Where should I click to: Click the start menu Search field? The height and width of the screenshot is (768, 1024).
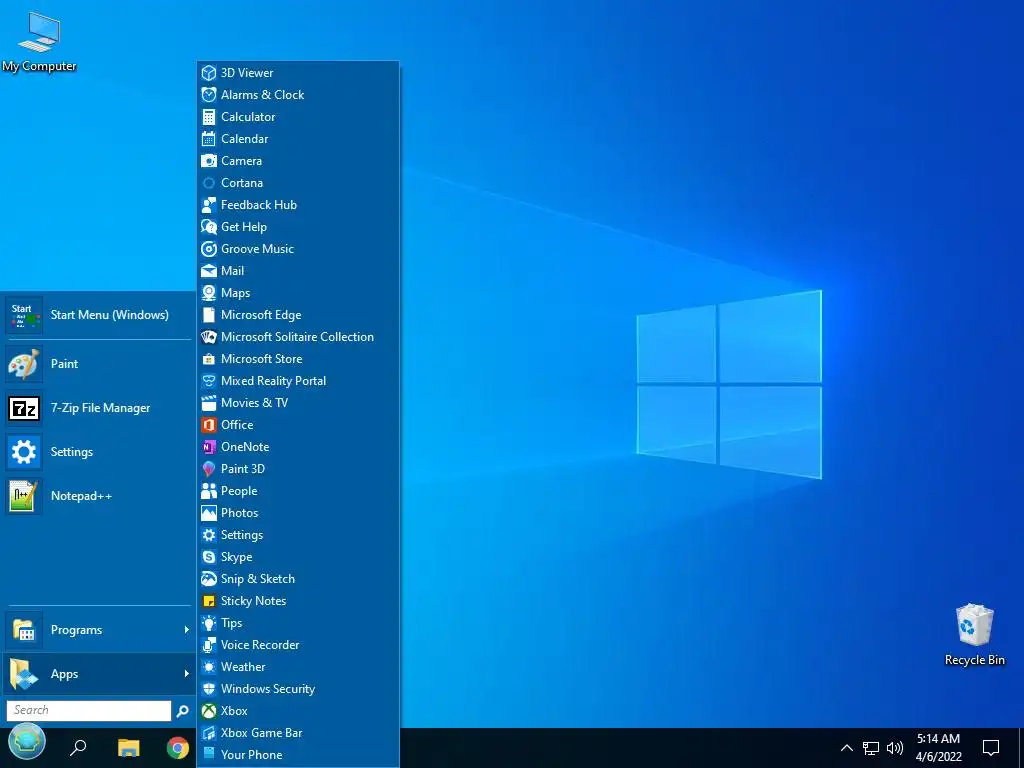click(x=89, y=711)
